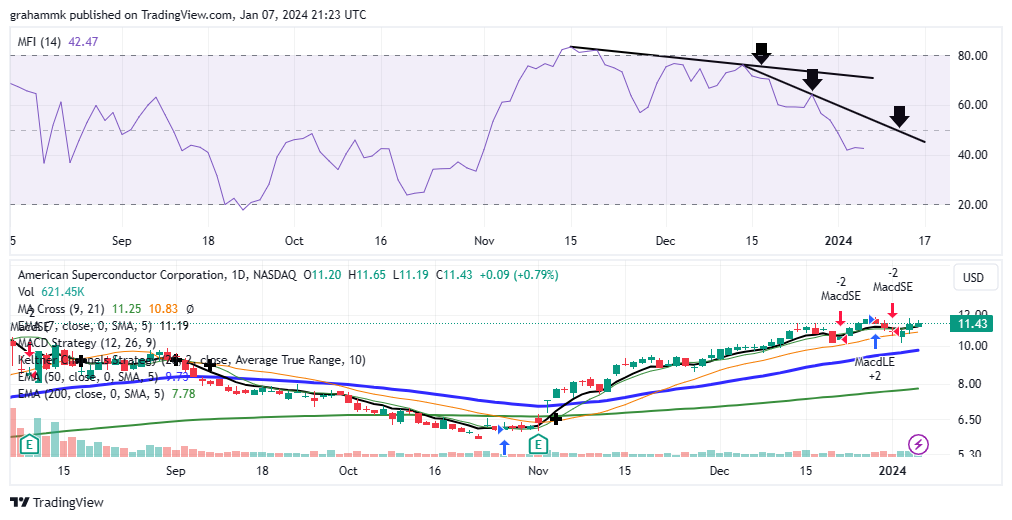Click 80.00 on the MFI scale
The image size is (1012, 520).
[x=972, y=56]
